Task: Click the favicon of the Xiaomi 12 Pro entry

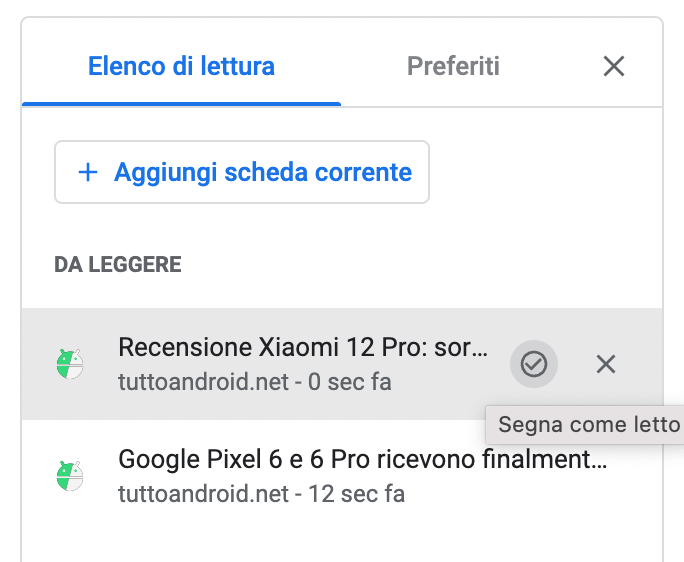Action: (70, 364)
